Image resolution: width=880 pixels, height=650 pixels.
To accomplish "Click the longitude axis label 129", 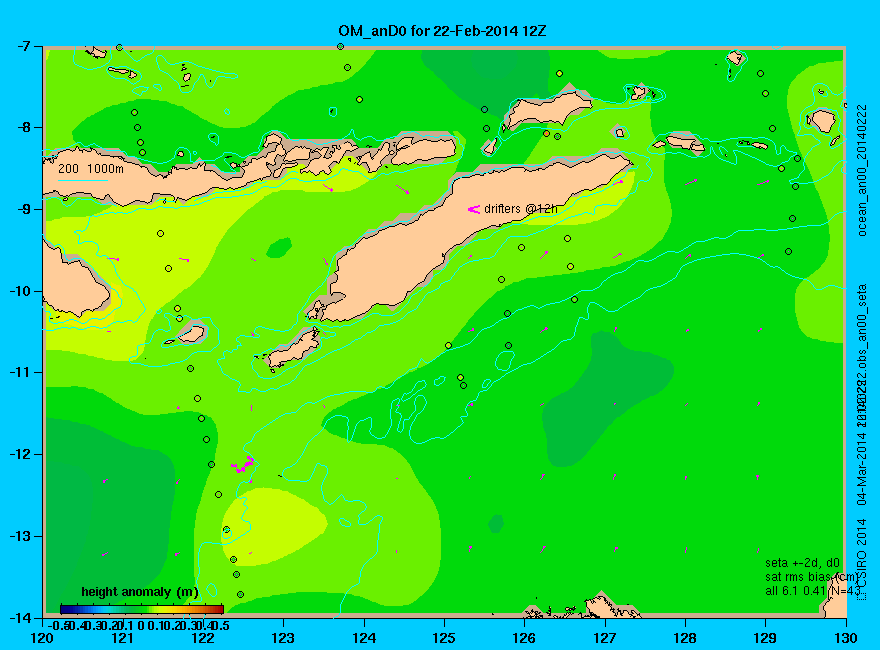I will pyautogui.click(x=765, y=638).
